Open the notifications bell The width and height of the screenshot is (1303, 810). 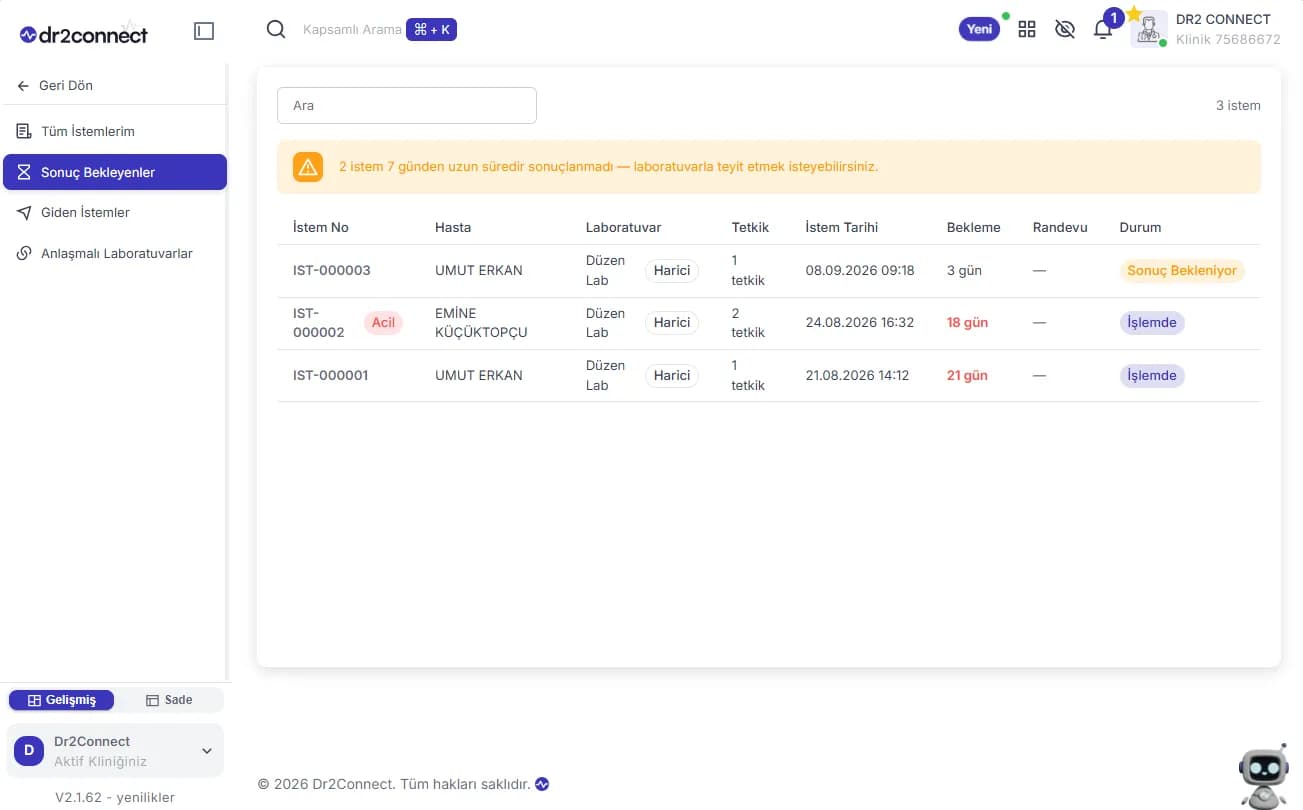pyautogui.click(x=1103, y=29)
